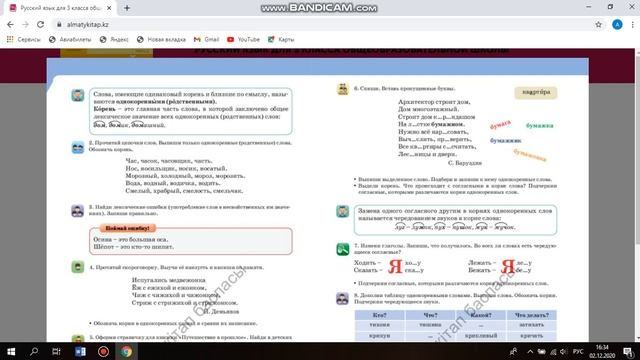The height and width of the screenshot is (360, 640).
Task: Click the exercise 4 icon
Action: pyautogui.click(x=78, y=267)
